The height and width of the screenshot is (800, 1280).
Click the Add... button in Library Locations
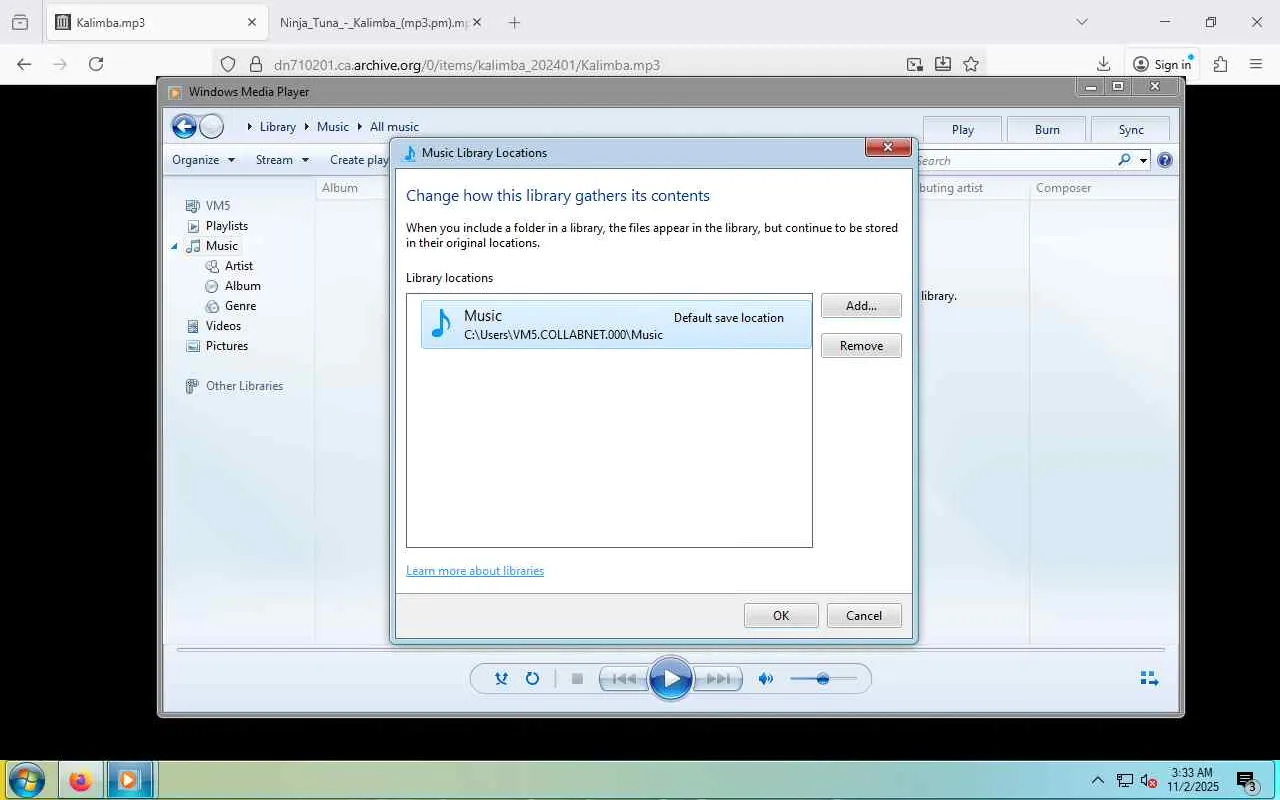pyautogui.click(x=861, y=305)
